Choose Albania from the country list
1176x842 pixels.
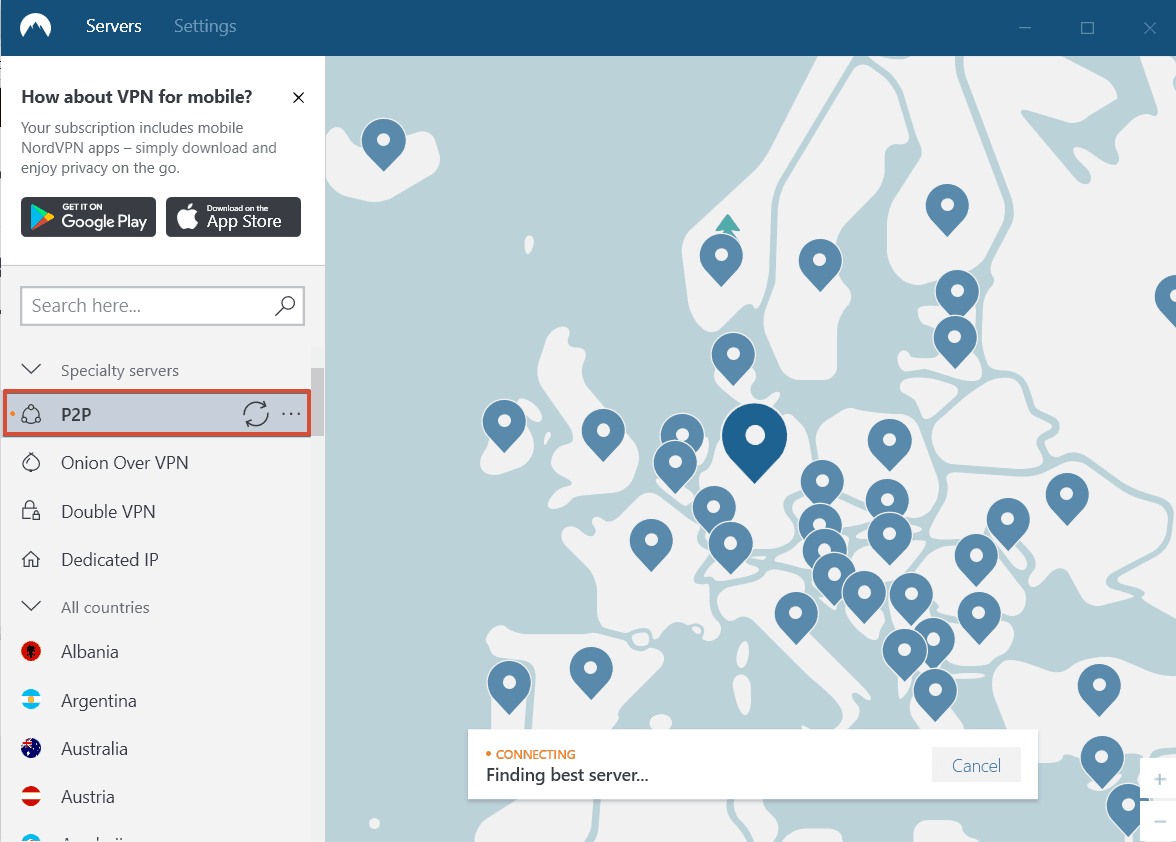(89, 652)
